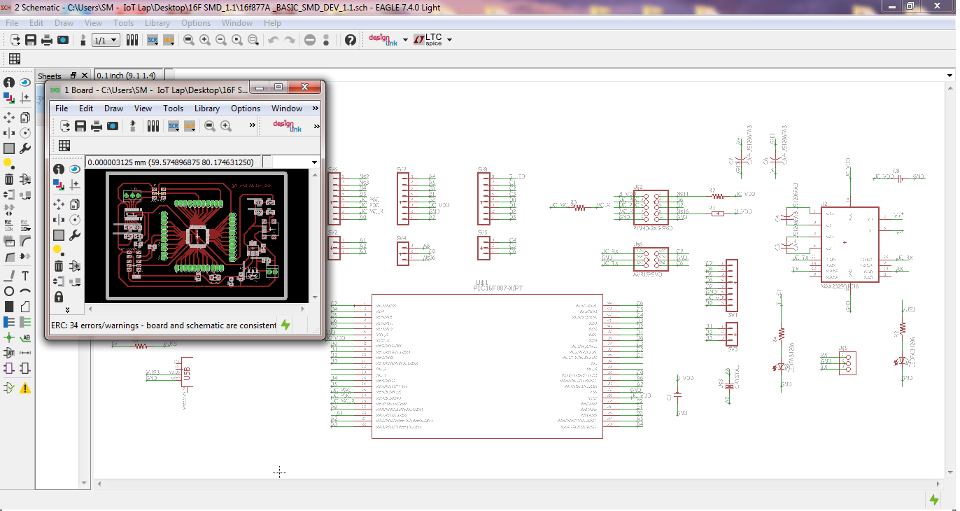This screenshot has width=960, height=511.
Task: Expand hidden Board toolbar icons chevron
Action: point(252,125)
